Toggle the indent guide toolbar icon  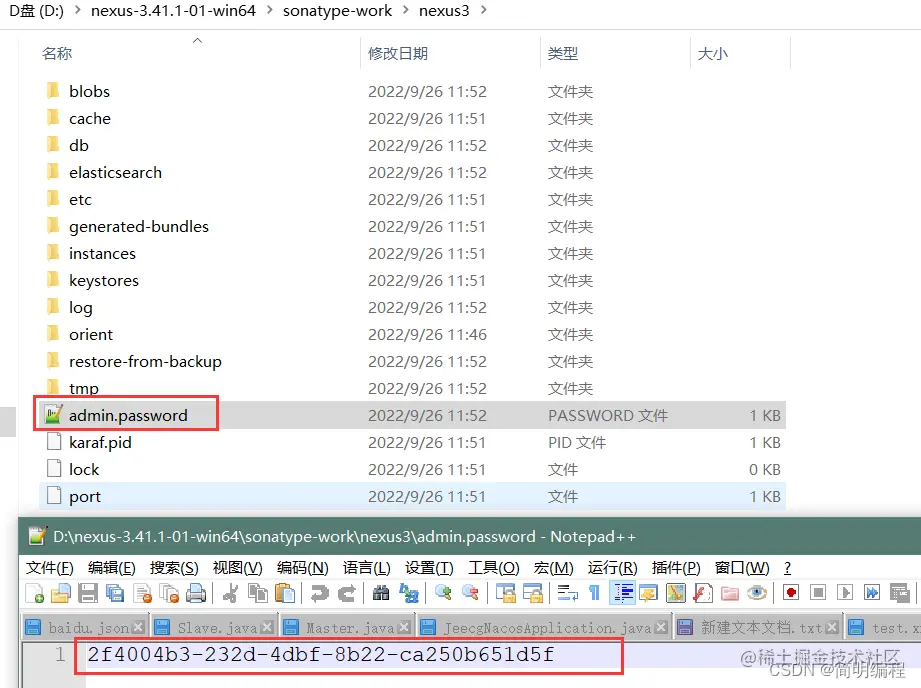click(622, 593)
